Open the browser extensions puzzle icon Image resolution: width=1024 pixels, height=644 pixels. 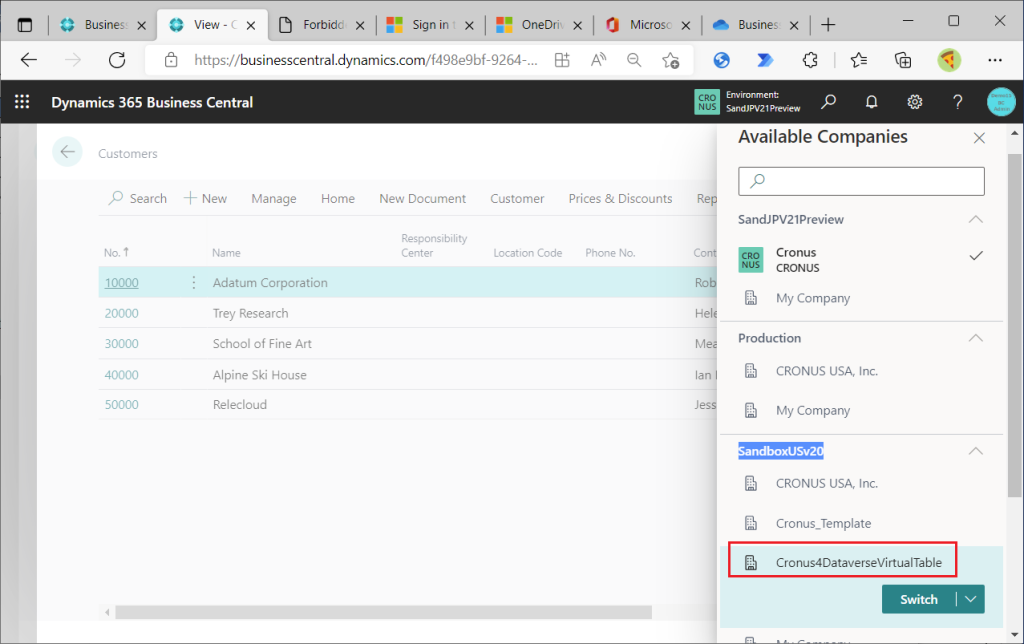coord(810,60)
